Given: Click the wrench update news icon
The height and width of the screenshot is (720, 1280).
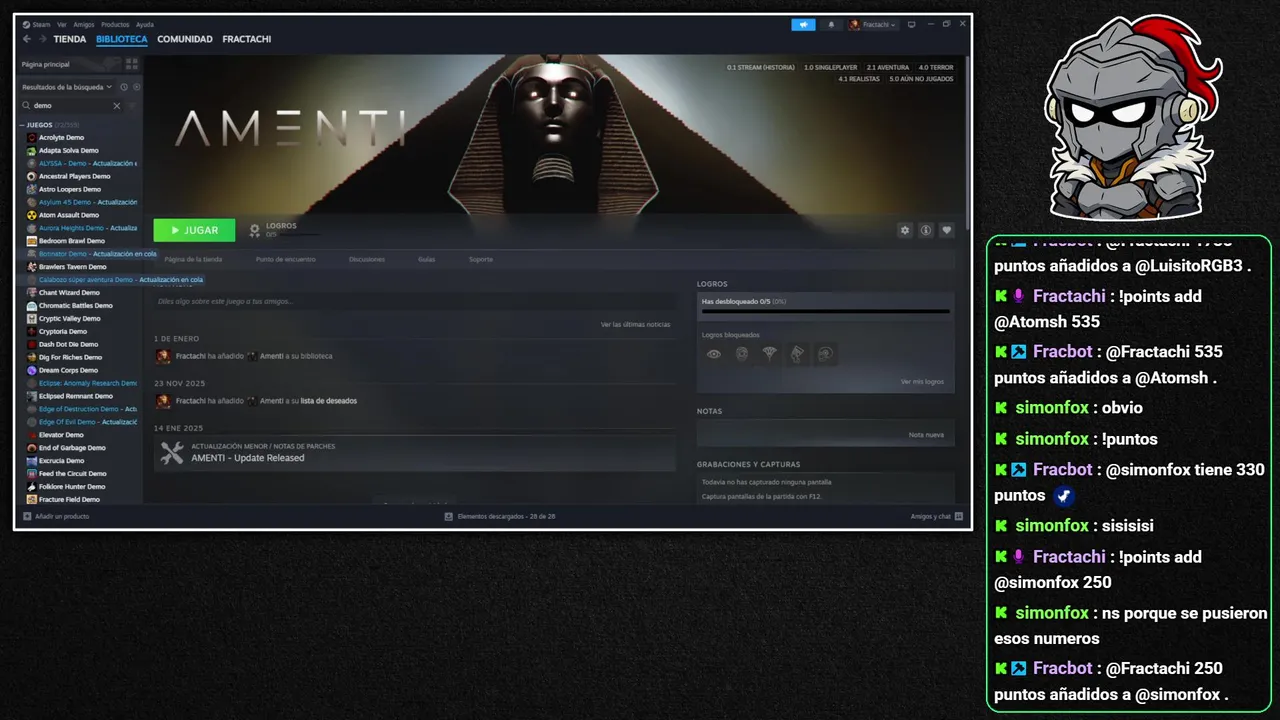Looking at the screenshot, I should [172, 453].
